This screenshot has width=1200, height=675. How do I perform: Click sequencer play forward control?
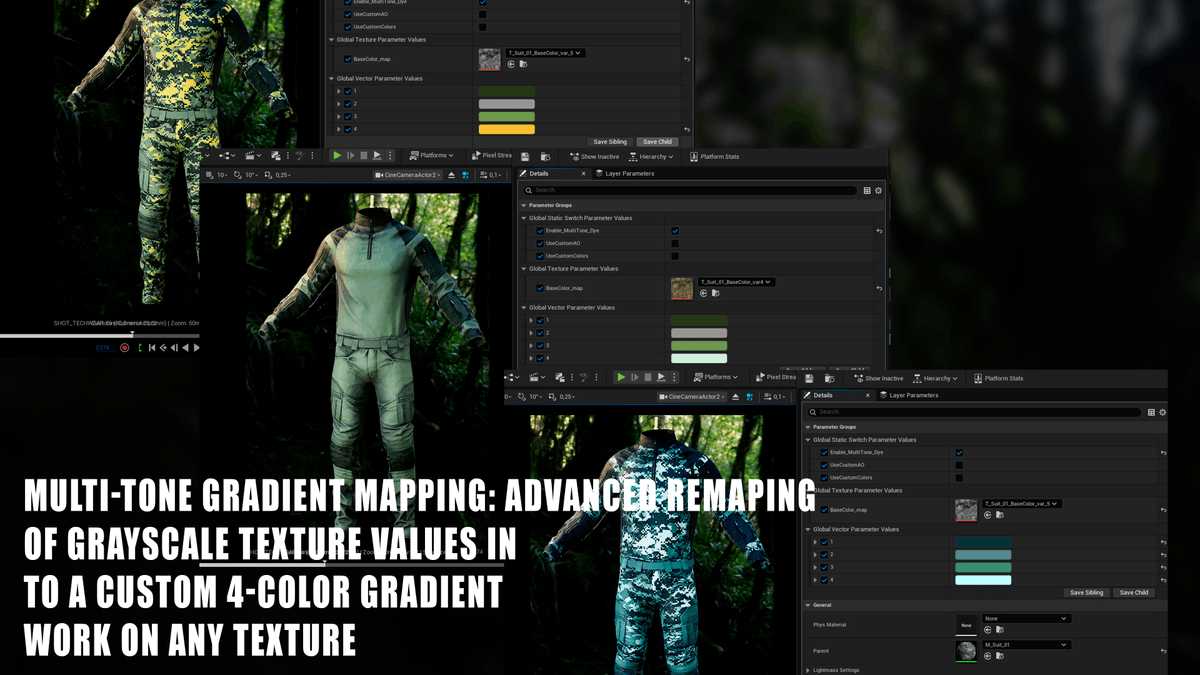tap(196, 348)
